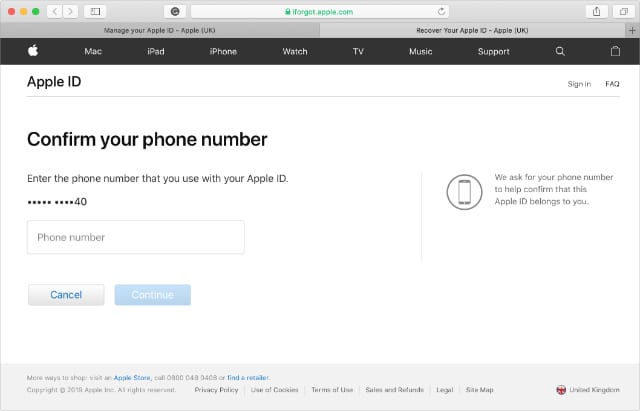Screen dimensions: 640x411
Task: Click the United Kingdom flag icon
Action: click(x=561, y=390)
